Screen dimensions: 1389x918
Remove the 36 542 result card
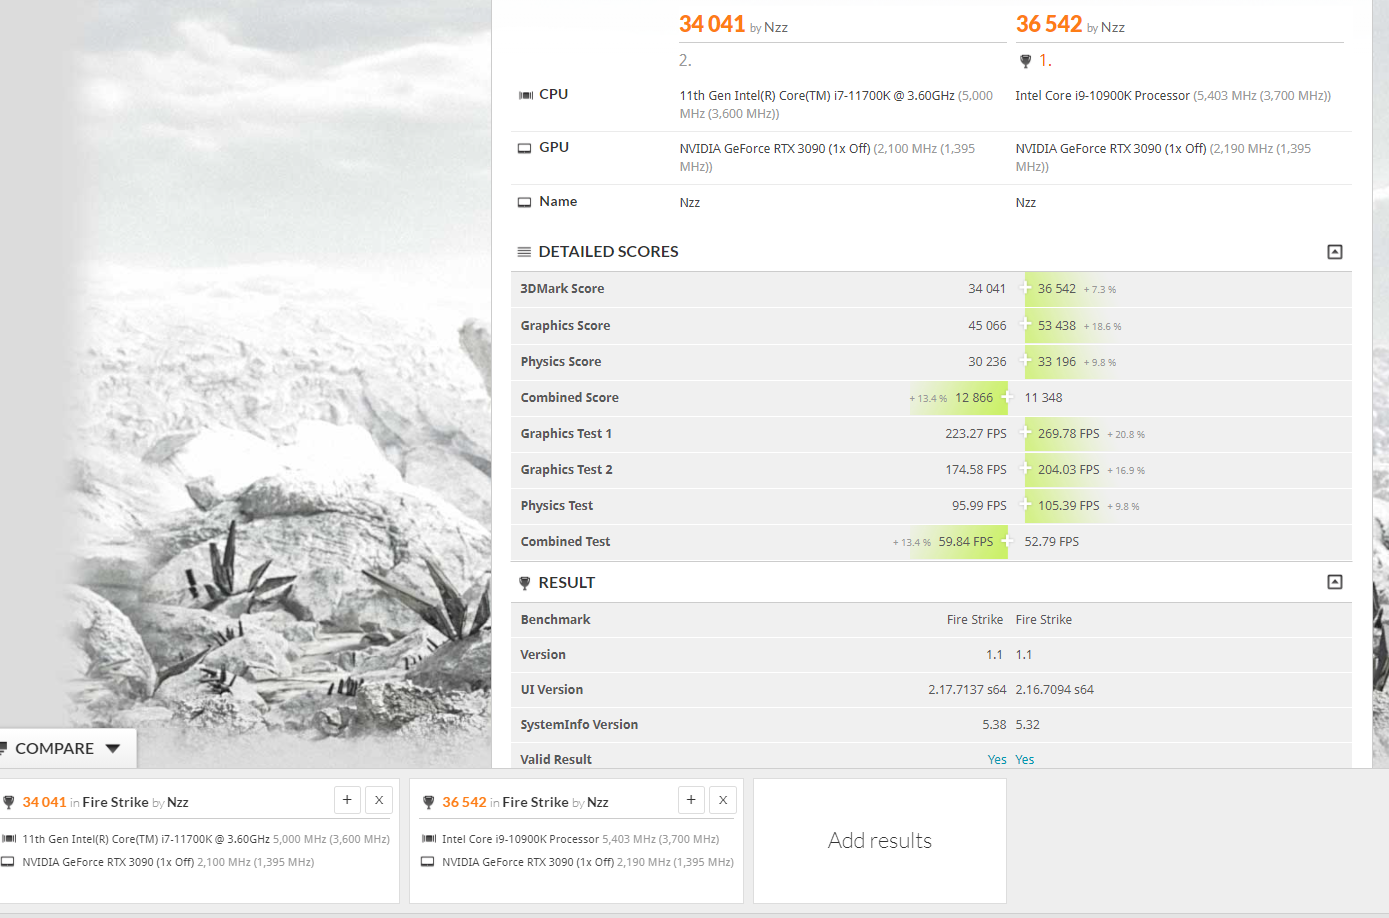pos(723,800)
